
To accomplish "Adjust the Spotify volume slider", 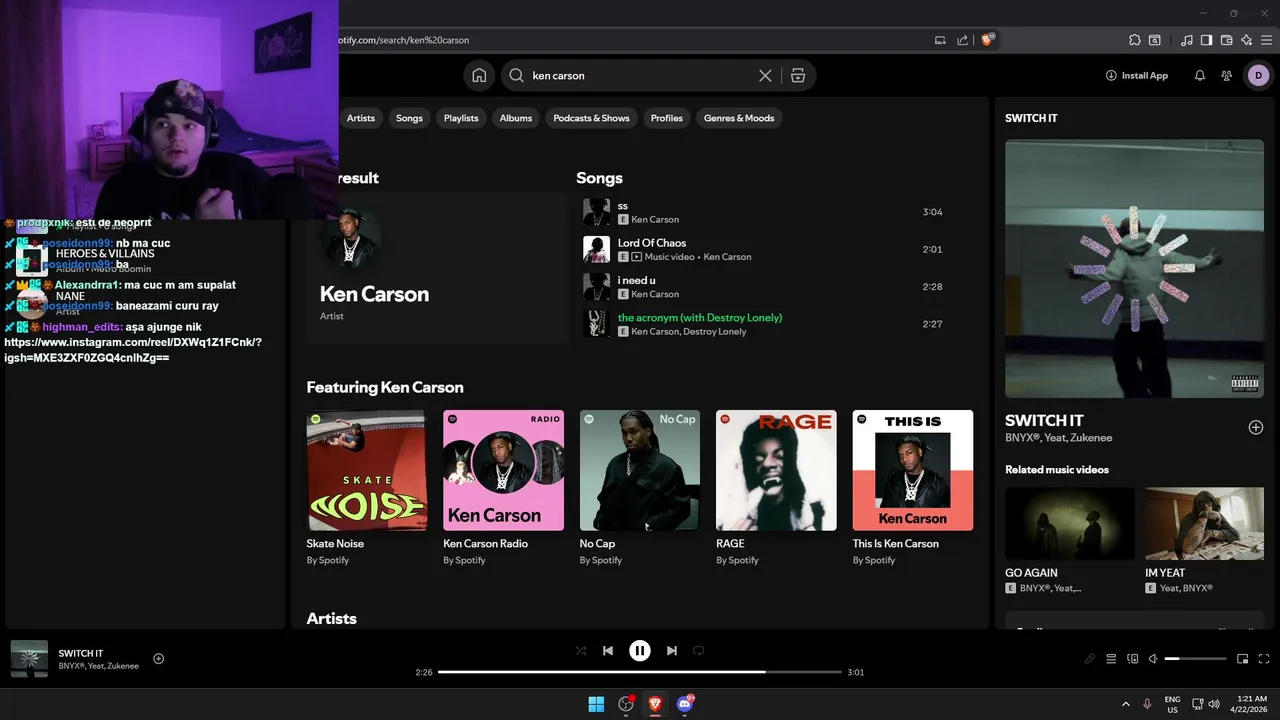I will (x=1195, y=659).
